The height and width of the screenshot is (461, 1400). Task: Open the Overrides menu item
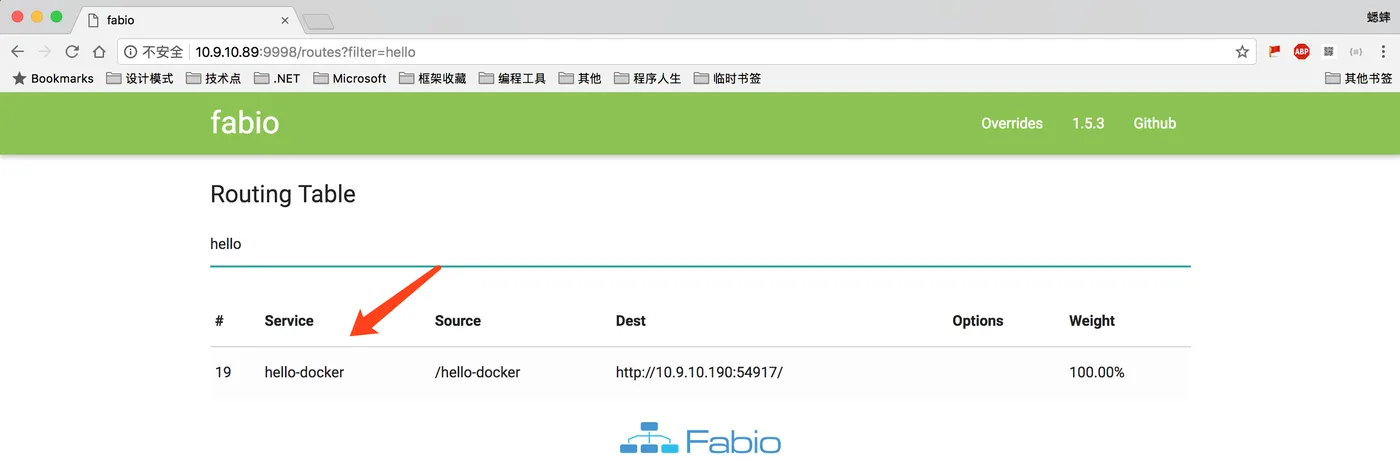tap(1011, 124)
